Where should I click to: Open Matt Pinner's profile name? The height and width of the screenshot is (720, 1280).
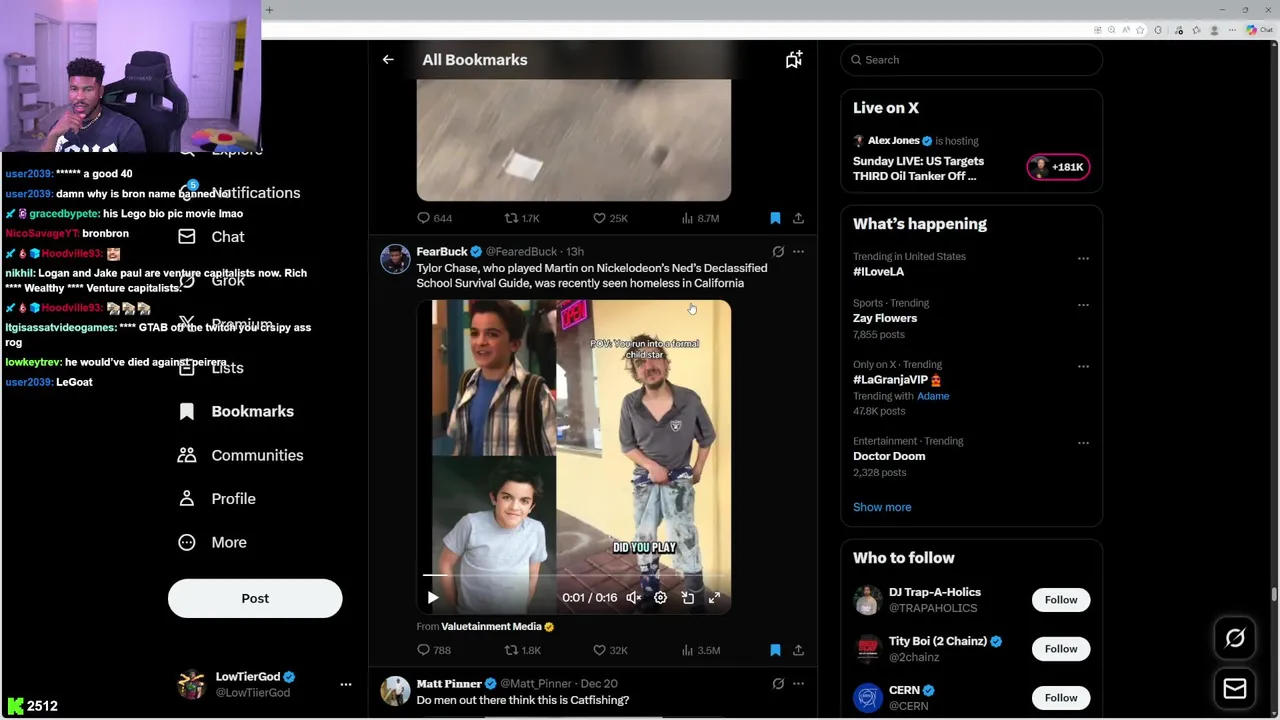449,684
